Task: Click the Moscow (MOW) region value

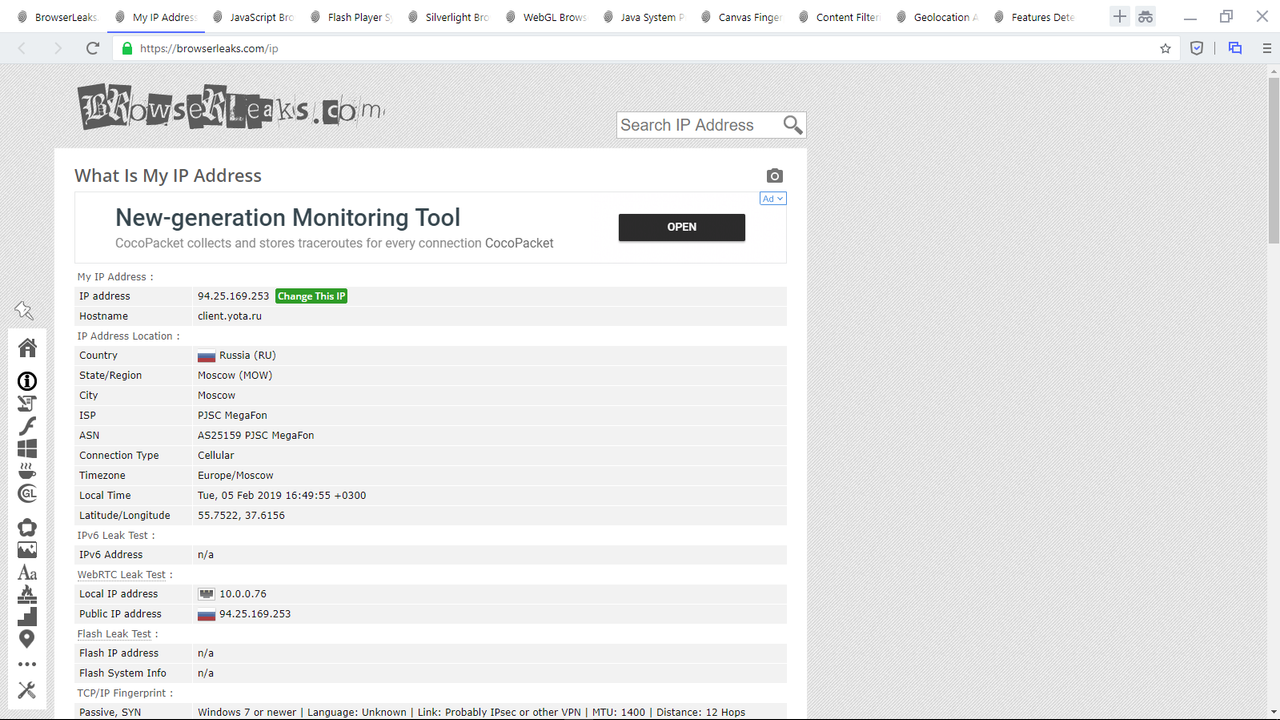Action: point(235,375)
